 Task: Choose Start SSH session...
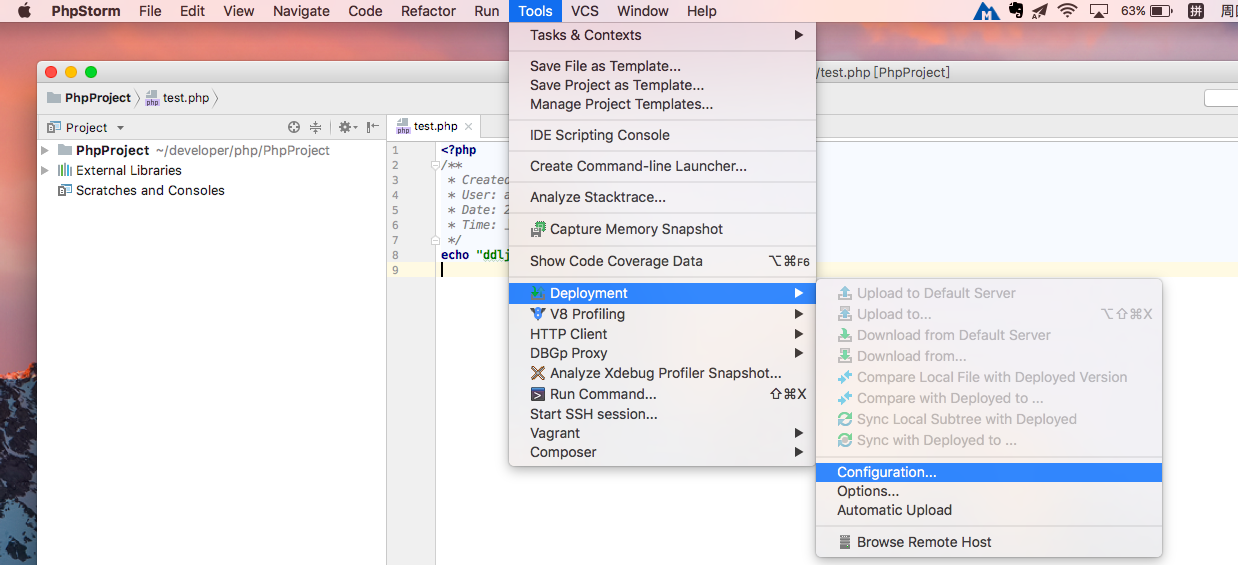[662, 414]
